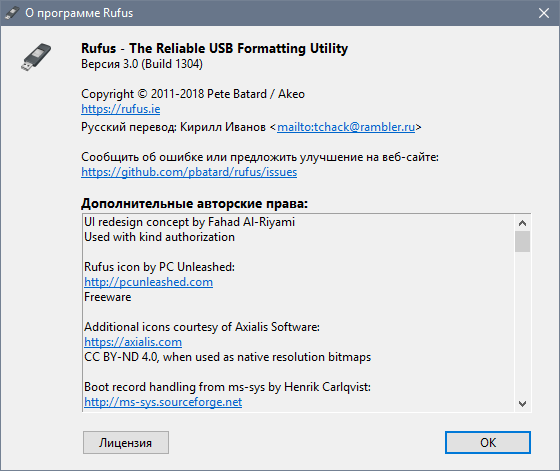The height and width of the screenshot is (471, 560).
Task: Click the empty scrollbar track below the thumb
Action: tap(522, 324)
